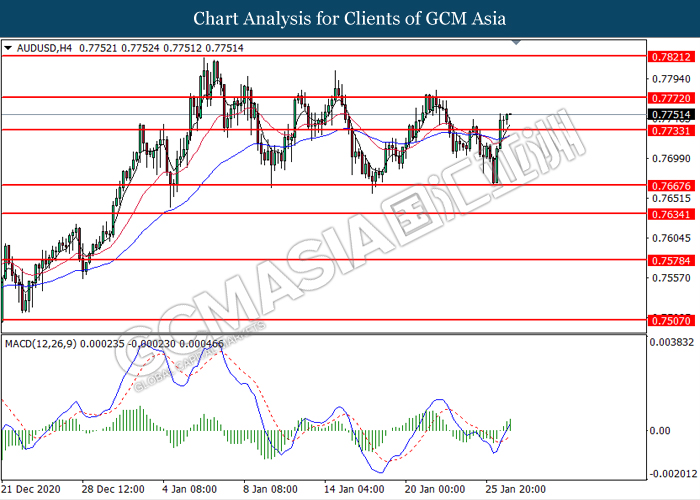Click the 0.75070 red price label
The width and height of the screenshot is (700, 500).
[x=671, y=321]
